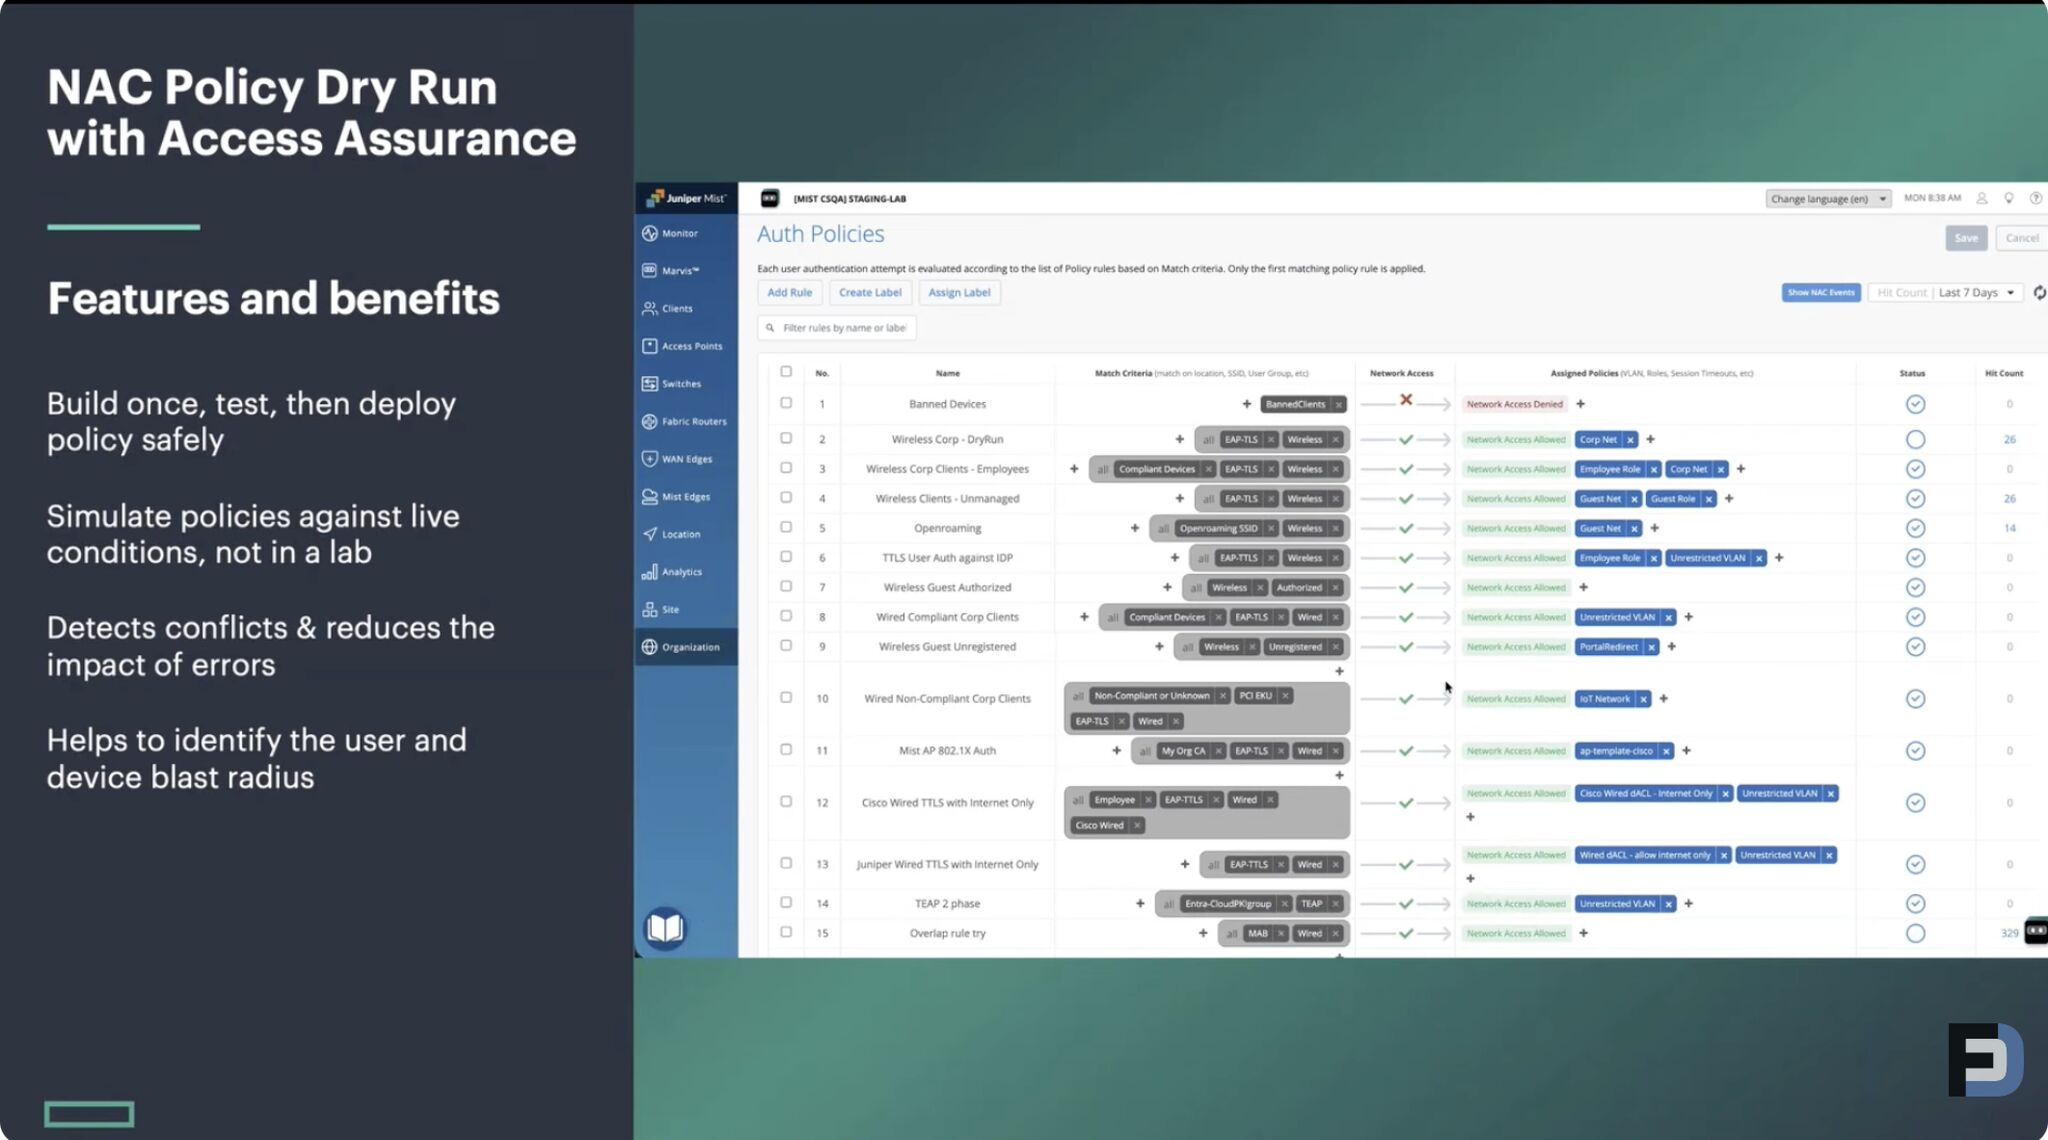The width and height of the screenshot is (2048, 1140).
Task: Open the Last 7 Days hit count dropdown
Action: pyautogui.click(x=1977, y=293)
